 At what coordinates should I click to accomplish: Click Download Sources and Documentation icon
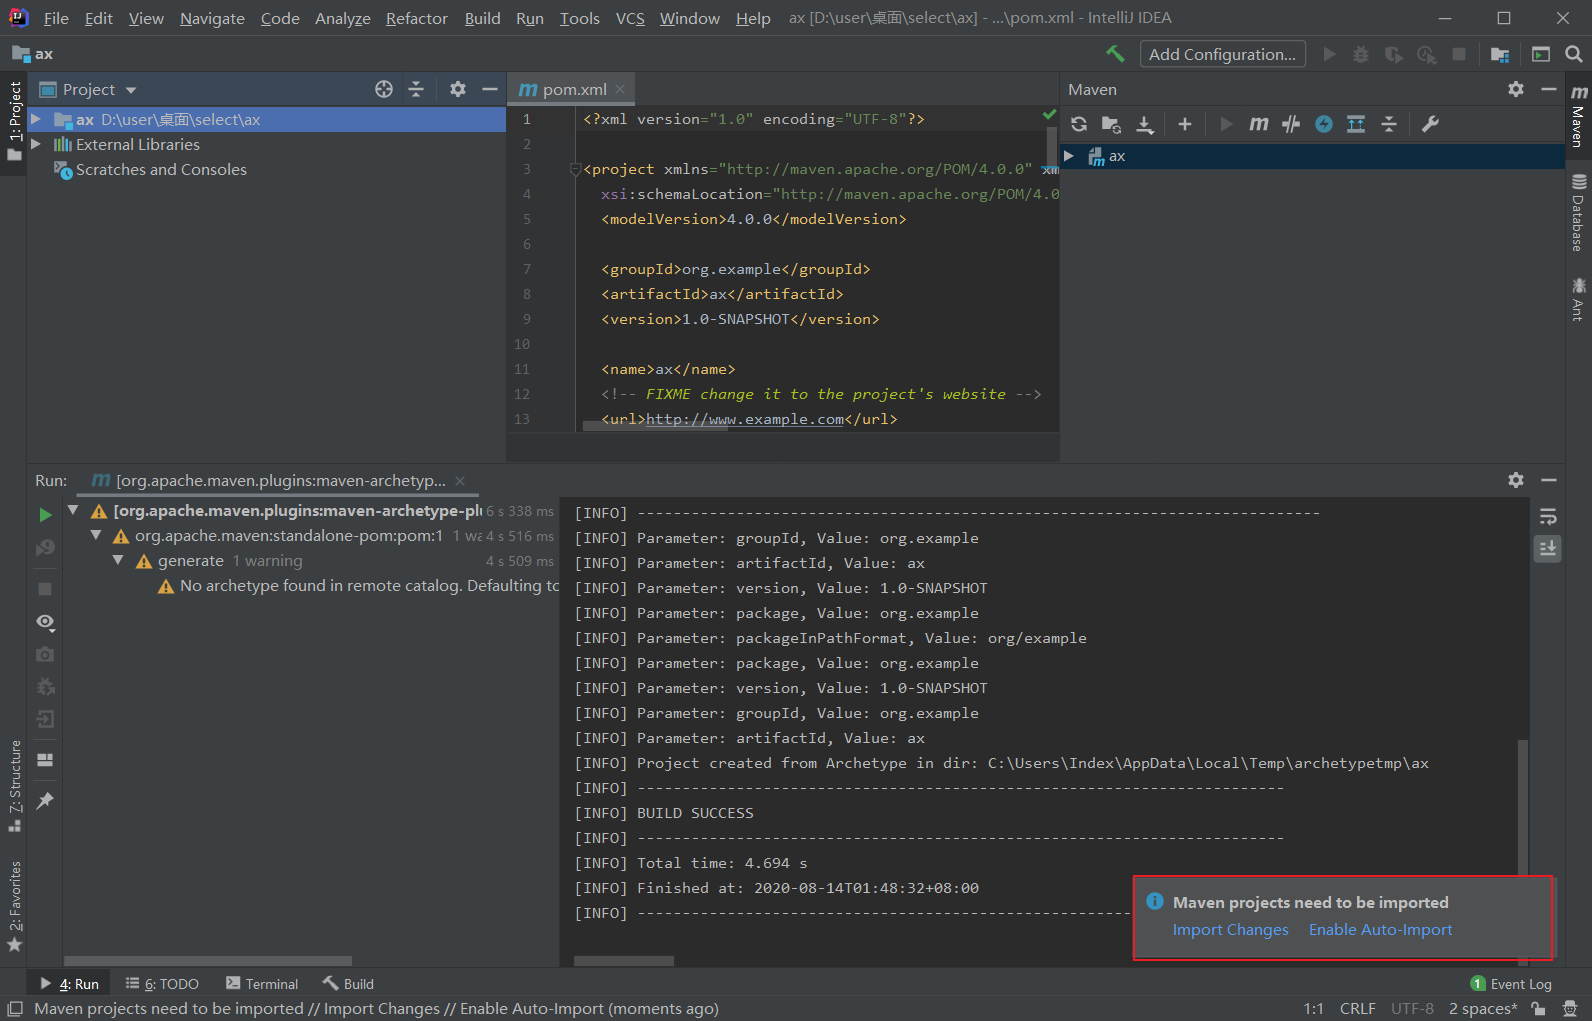pos(1145,124)
